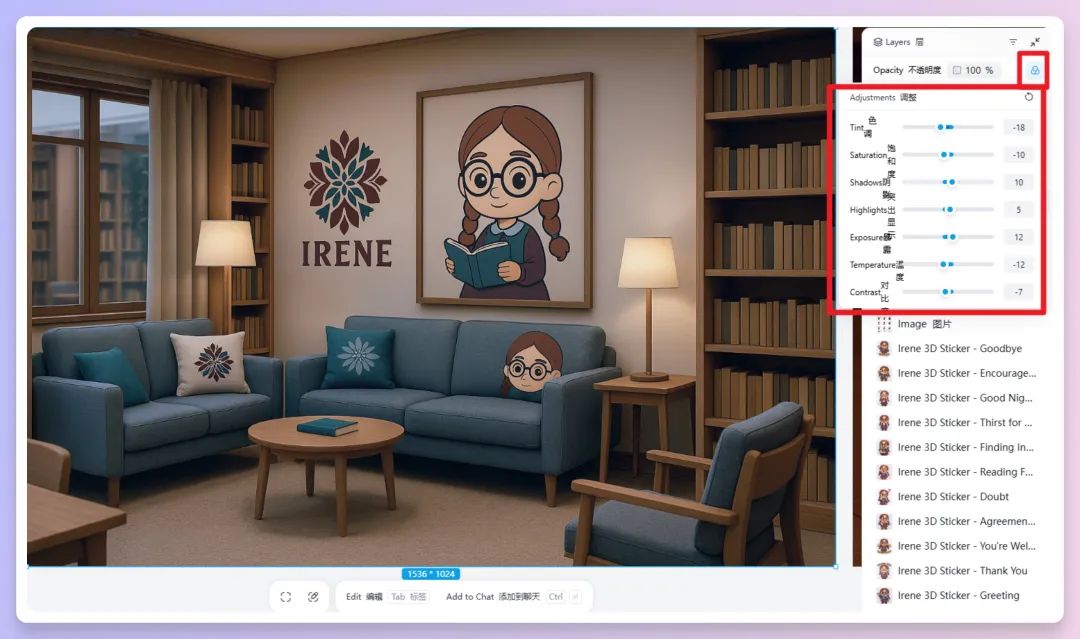Select the Irene 3D Sticker - Greeting layer
The height and width of the screenshot is (639, 1080).
(x=956, y=596)
